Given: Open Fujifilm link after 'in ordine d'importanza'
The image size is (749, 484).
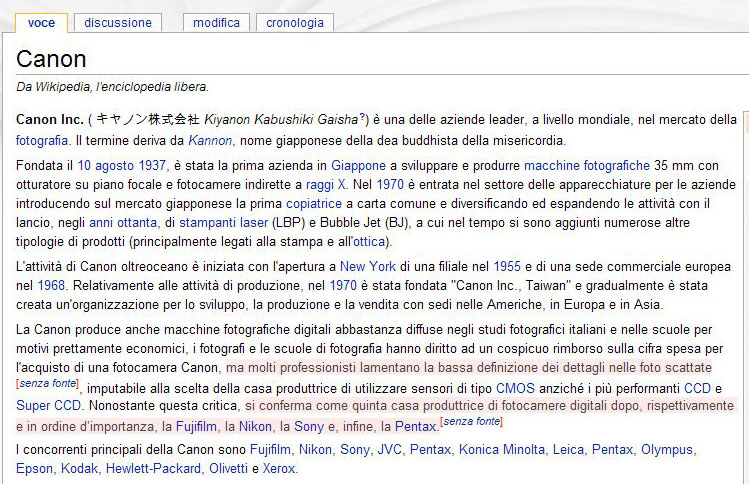Looking at the screenshot, I should point(196,426).
